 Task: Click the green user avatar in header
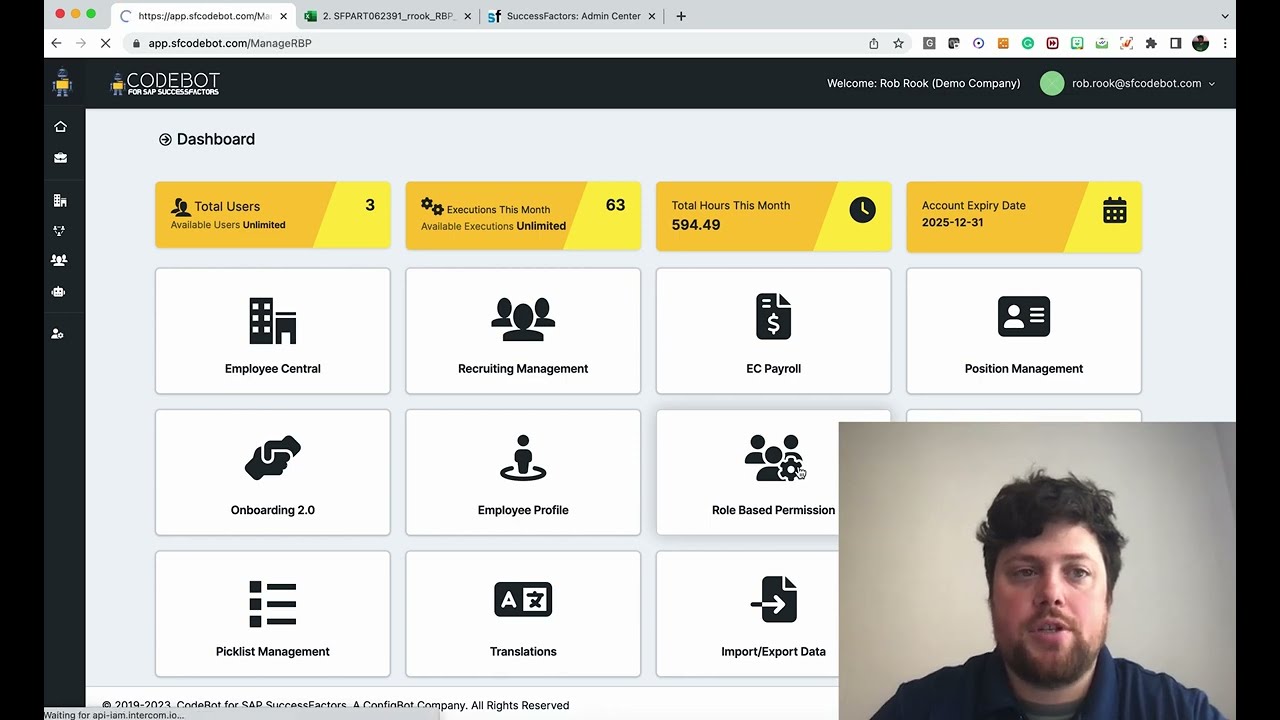(x=1052, y=83)
